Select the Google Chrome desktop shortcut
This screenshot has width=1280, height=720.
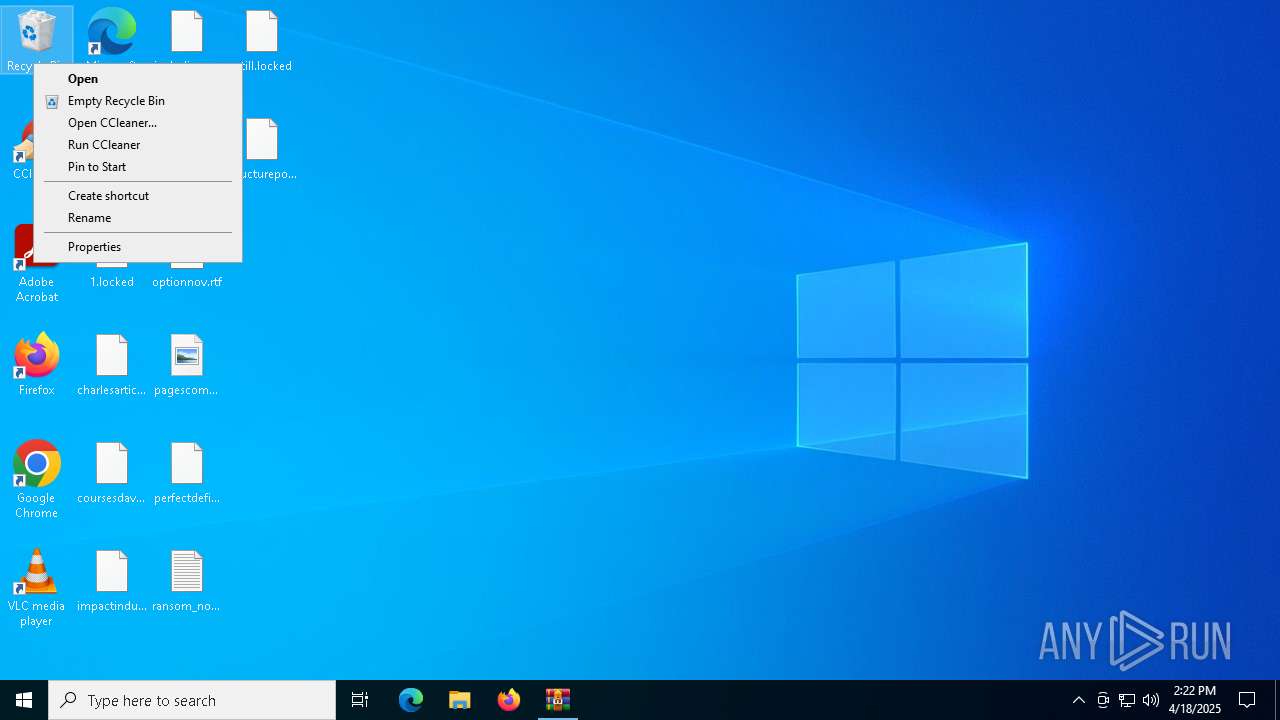pos(36,480)
